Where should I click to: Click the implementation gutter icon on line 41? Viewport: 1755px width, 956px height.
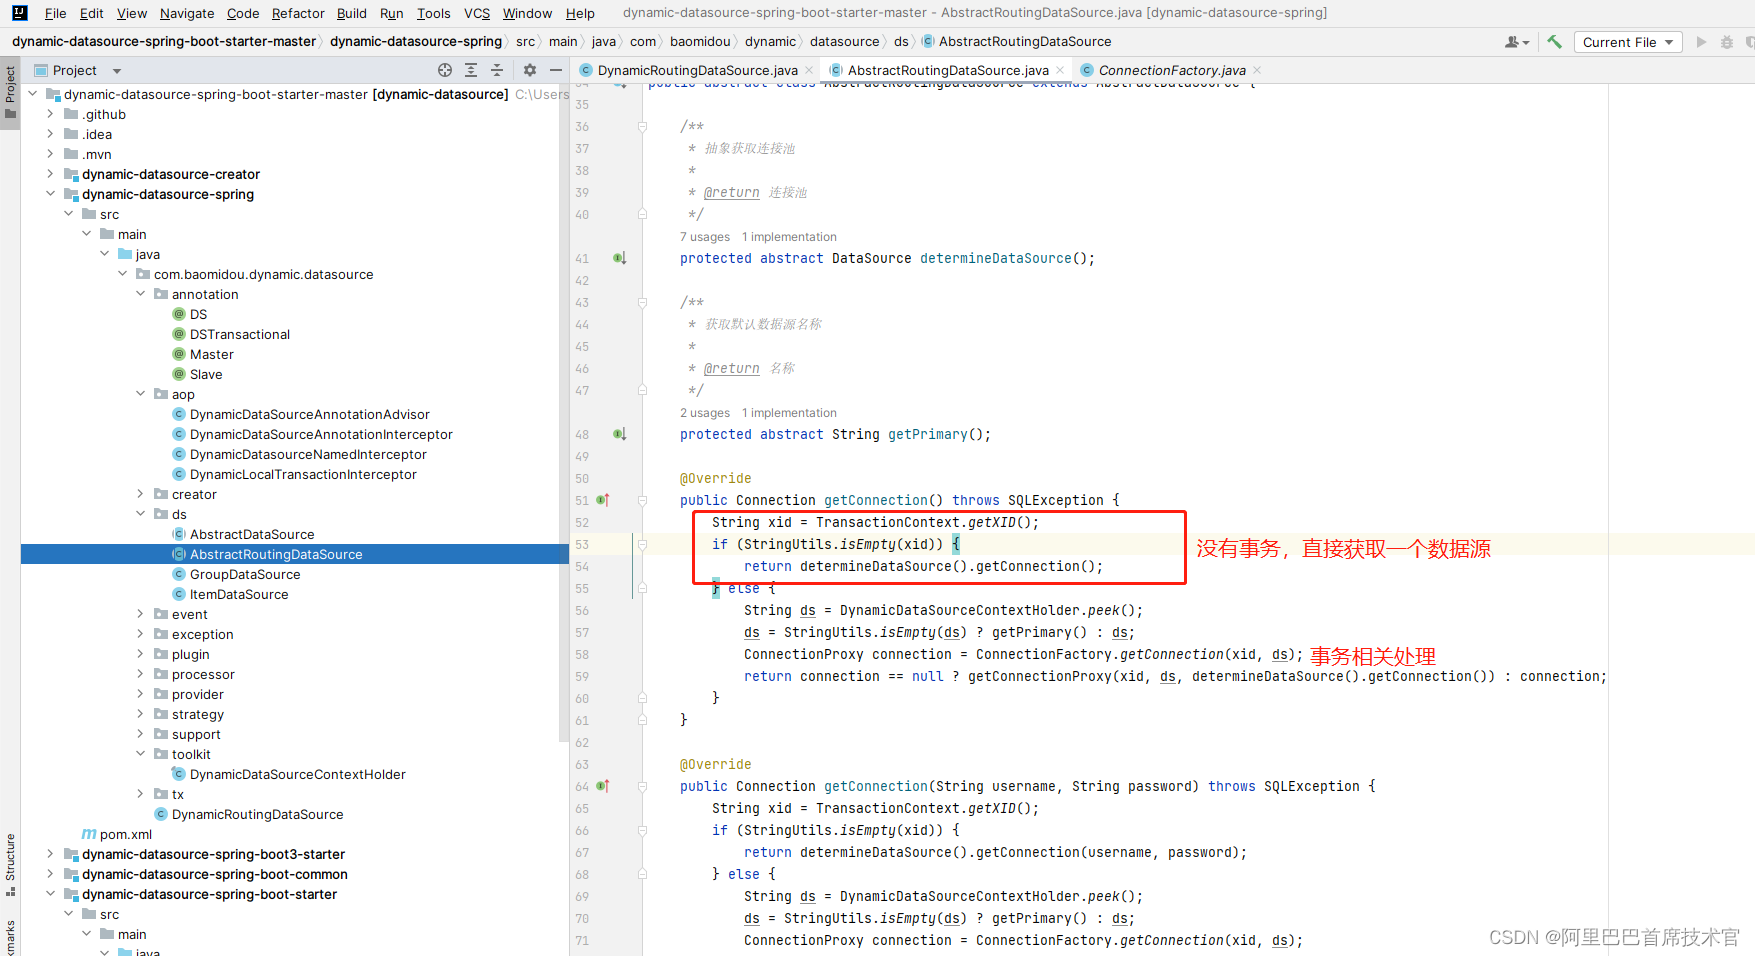pyautogui.click(x=620, y=258)
